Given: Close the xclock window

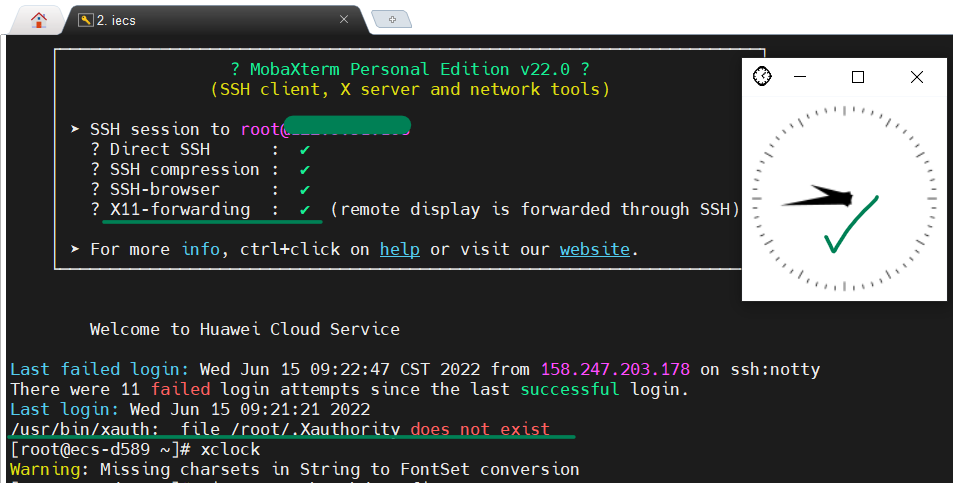Looking at the screenshot, I should [x=916, y=77].
